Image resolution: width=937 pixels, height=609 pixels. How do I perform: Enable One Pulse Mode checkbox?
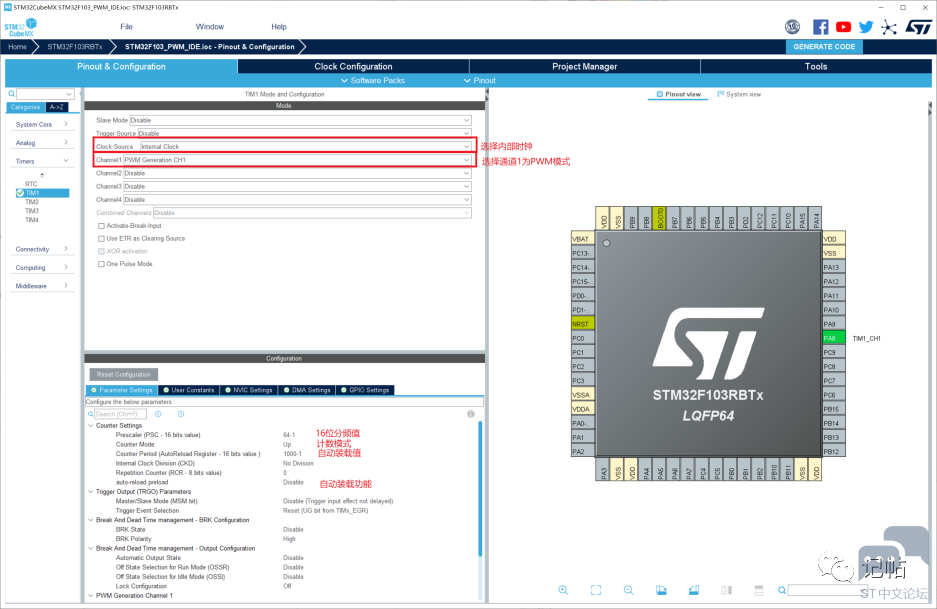coord(101,264)
